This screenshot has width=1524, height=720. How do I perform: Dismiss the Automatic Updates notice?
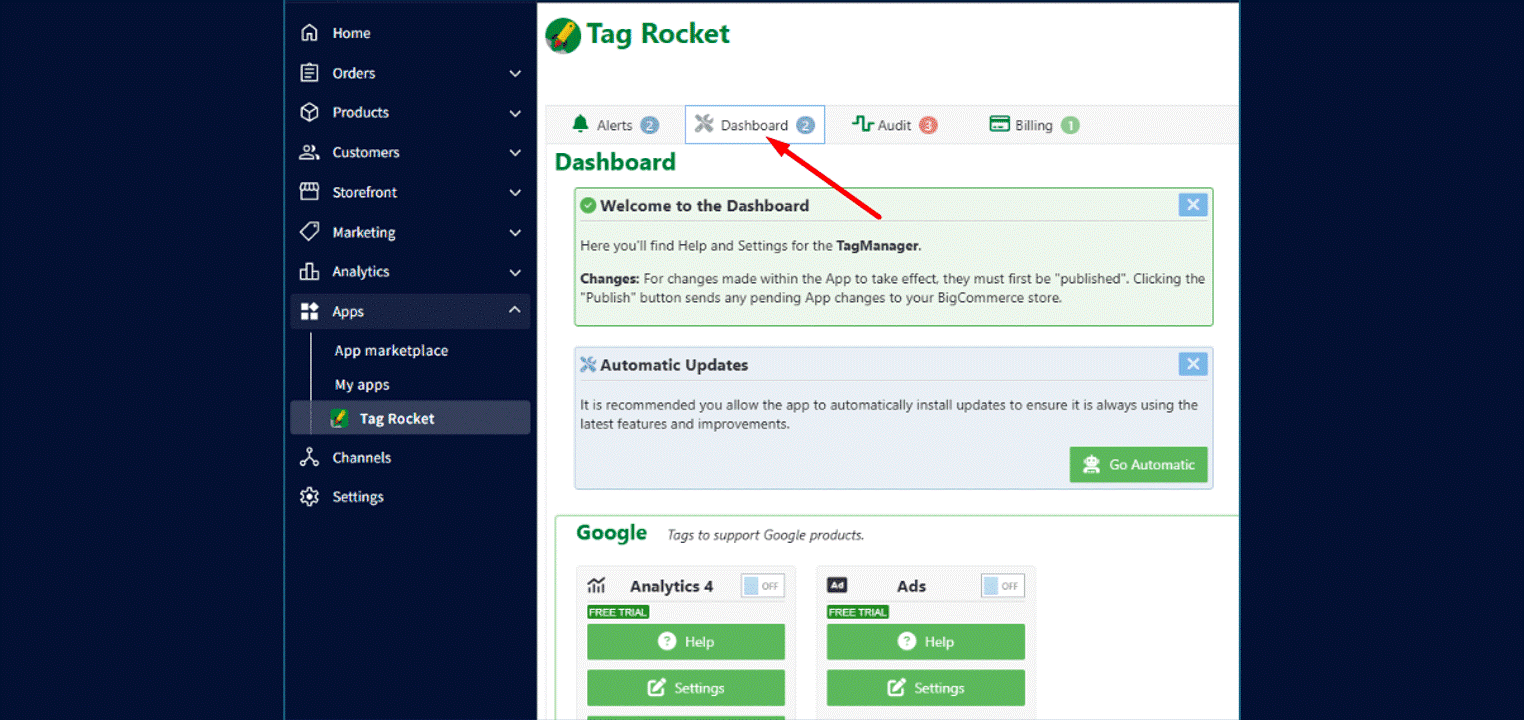(x=1192, y=364)
